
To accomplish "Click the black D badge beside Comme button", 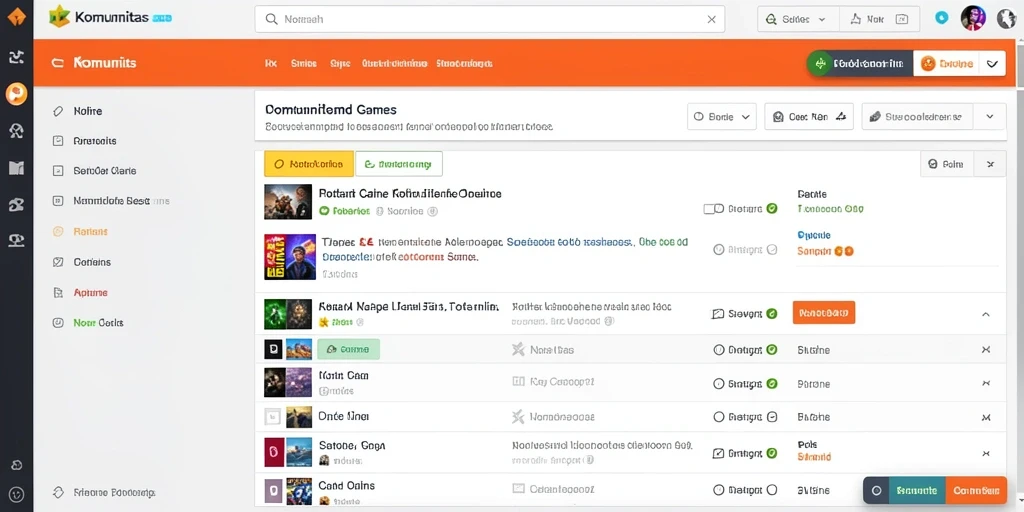I will tap(272, 349).
